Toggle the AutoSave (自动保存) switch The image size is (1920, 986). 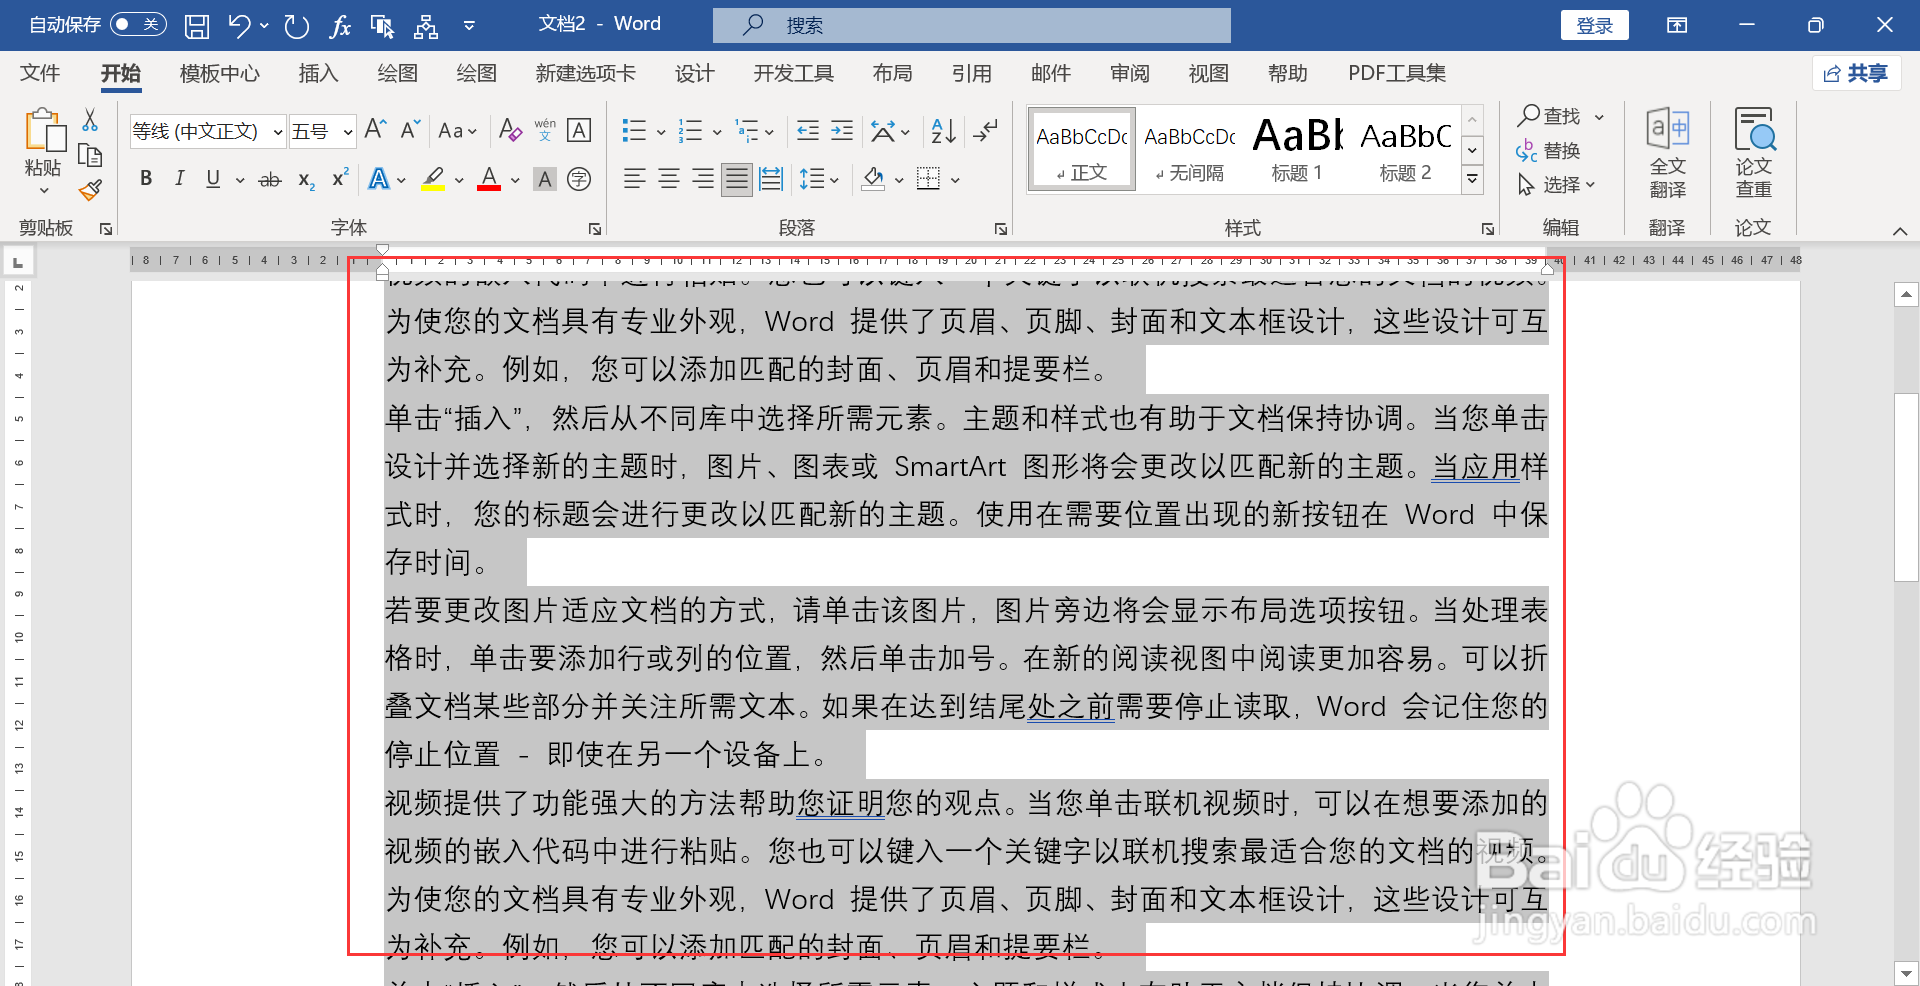[x=138, y=24]
